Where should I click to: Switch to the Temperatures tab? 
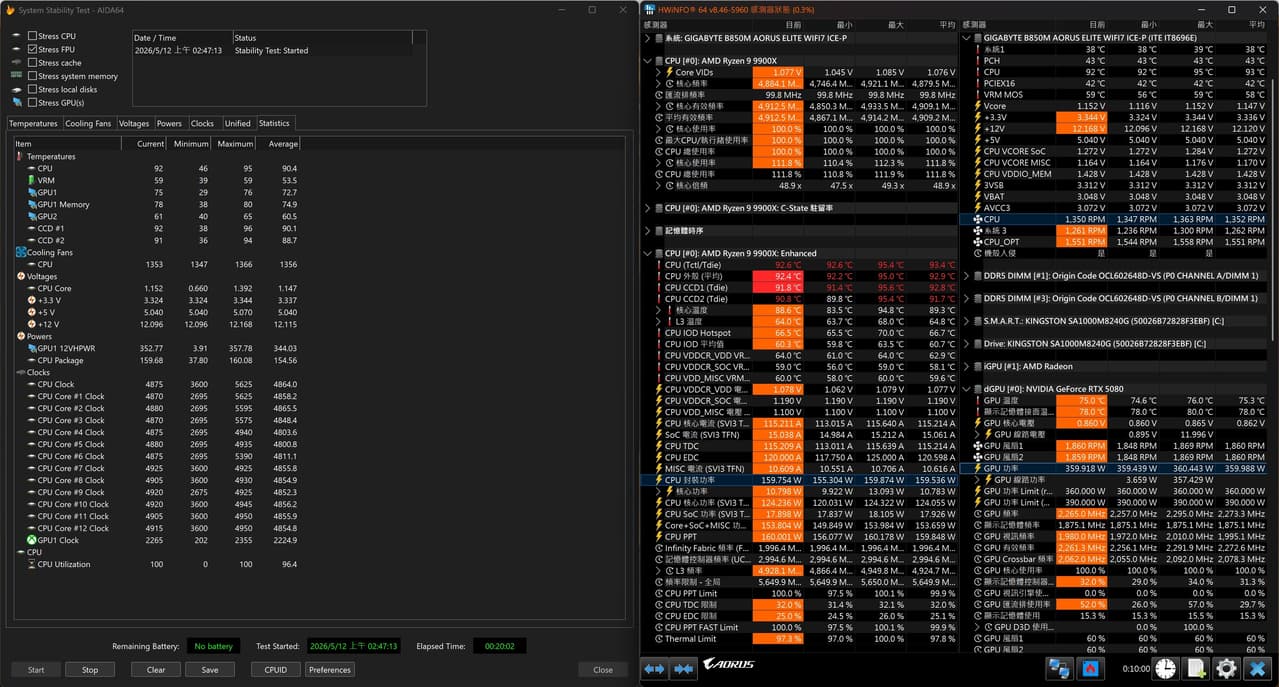pos(33,124)
